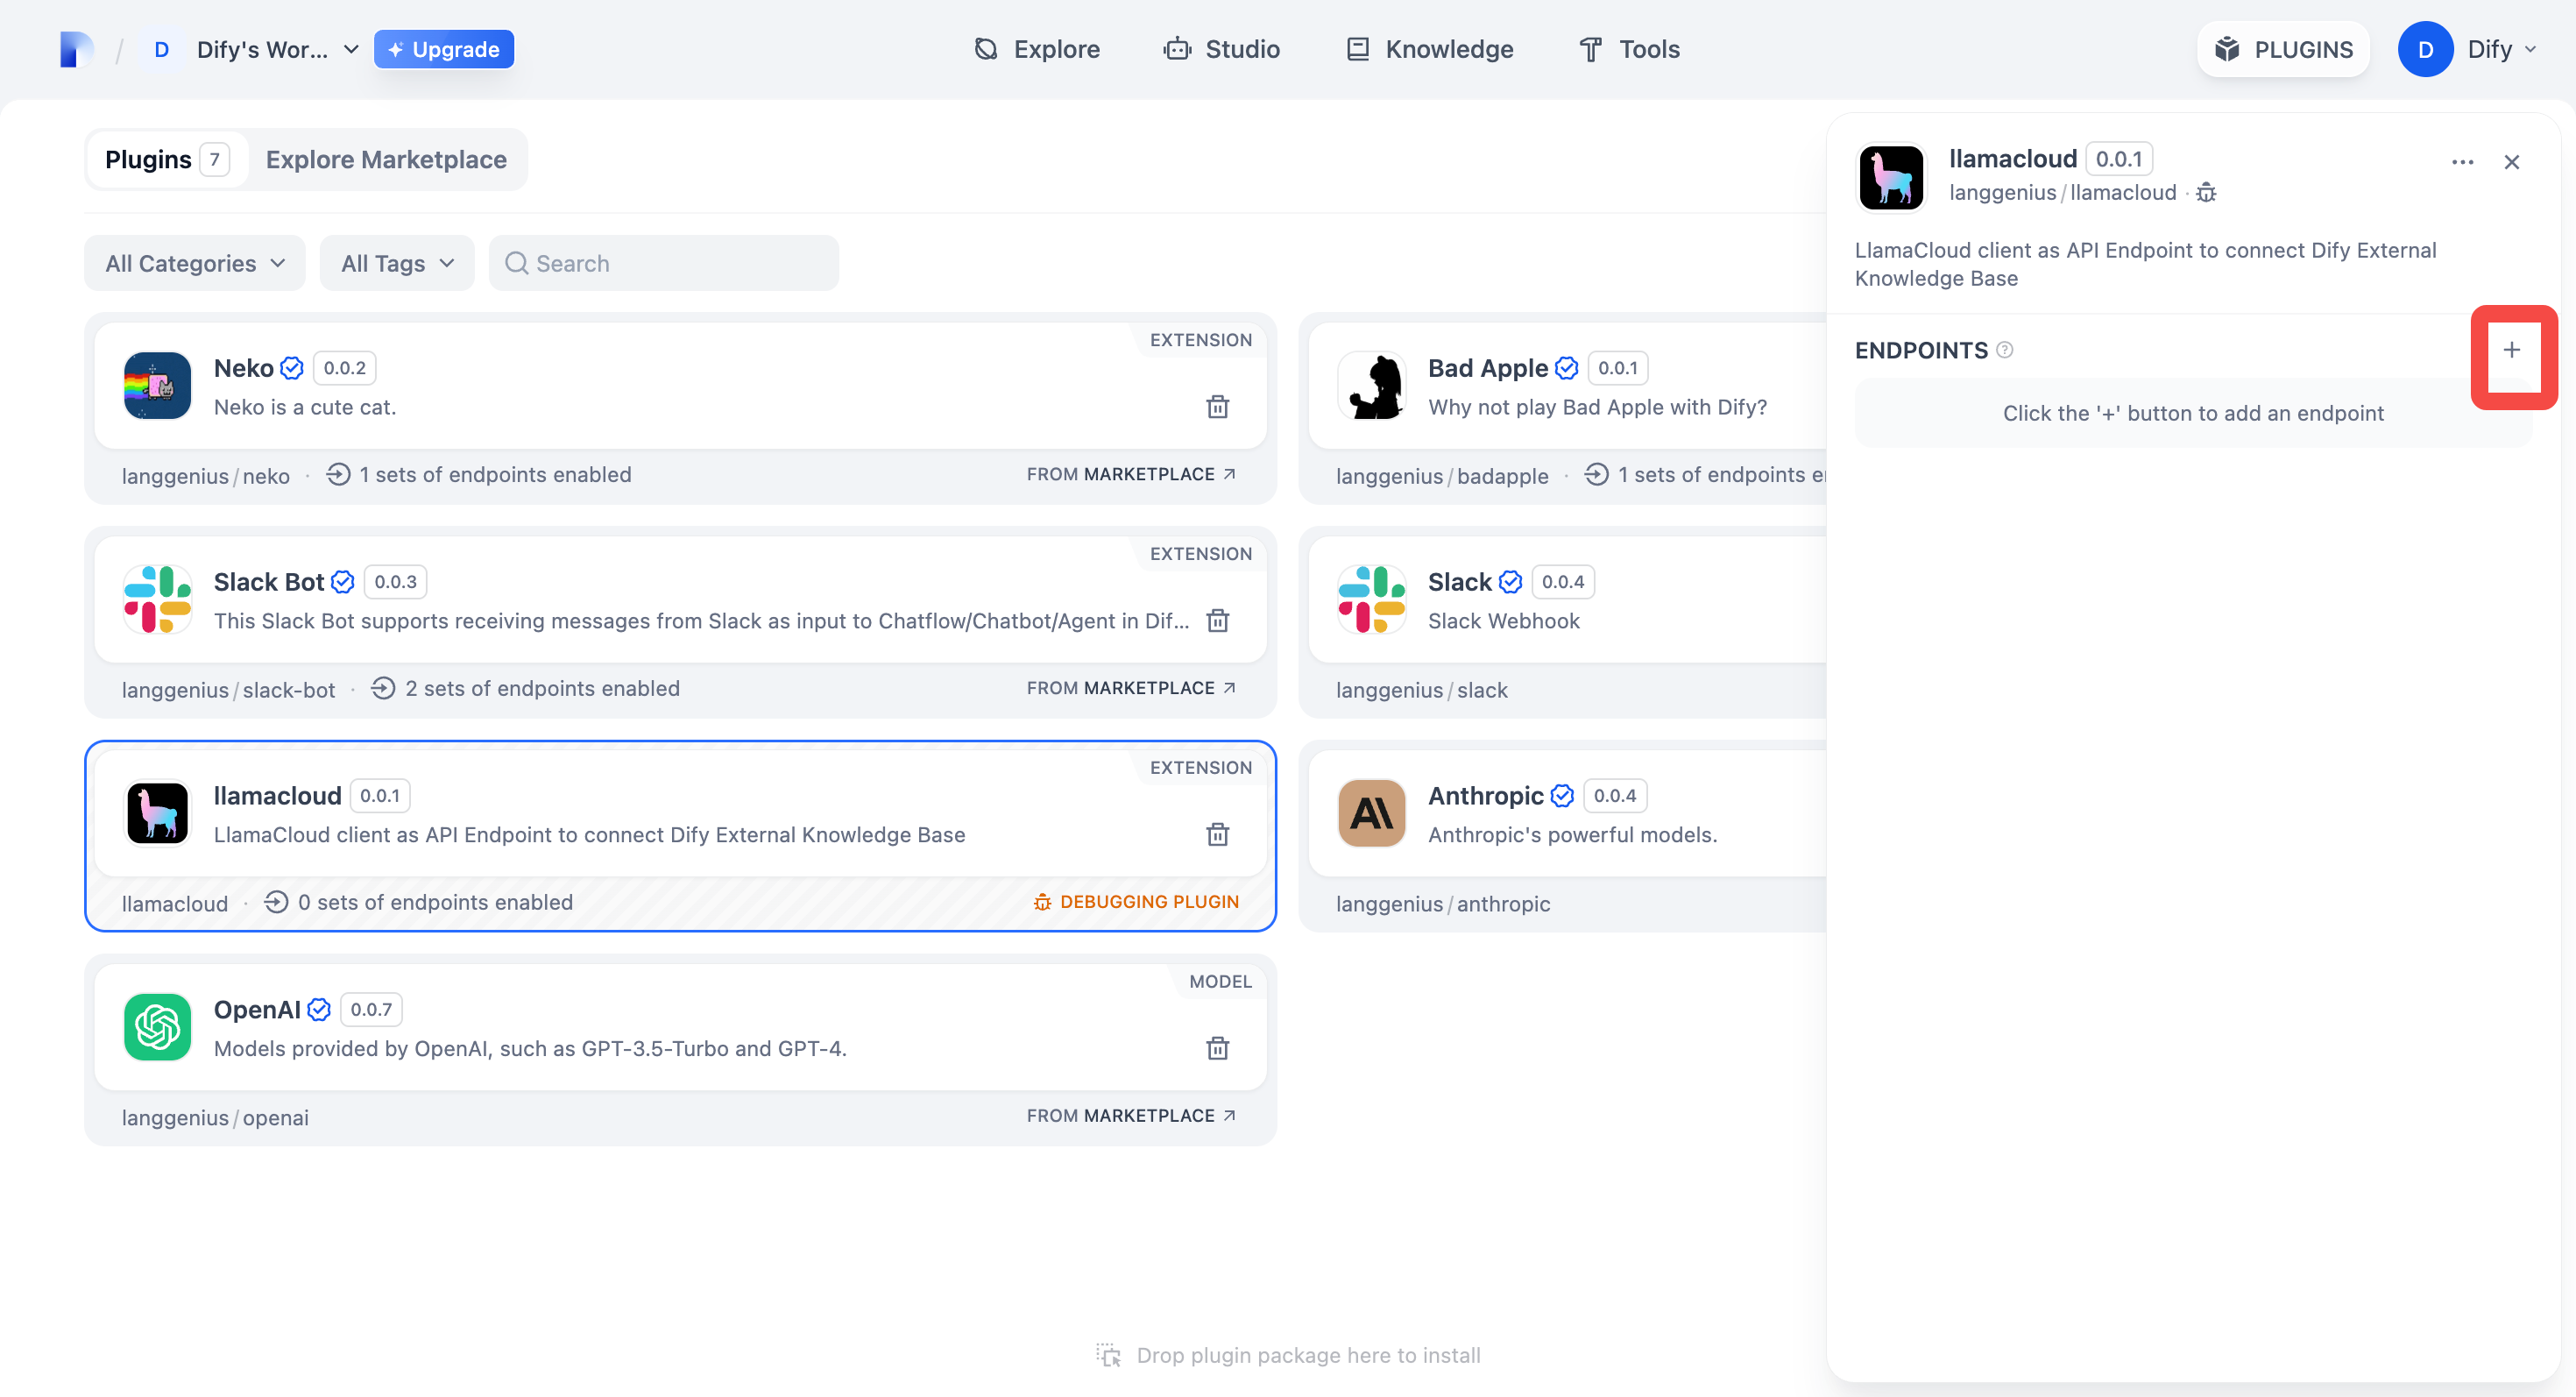This screenshot has height=1397, width=2576.
Task: Select the OpenAI plugin card title
Action: click(257, 1010)
